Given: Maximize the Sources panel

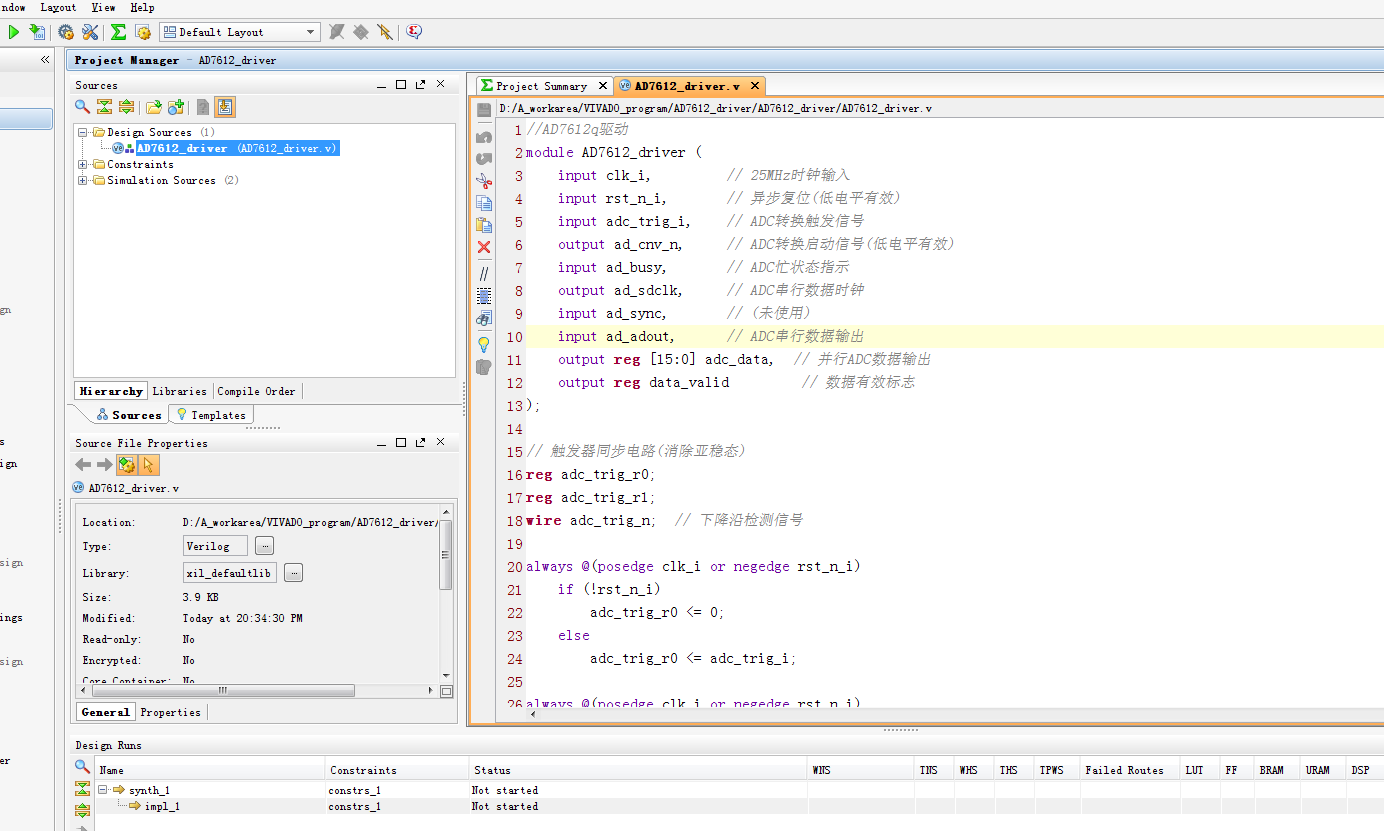Looking at the screenshot, I should pos(401,85).
